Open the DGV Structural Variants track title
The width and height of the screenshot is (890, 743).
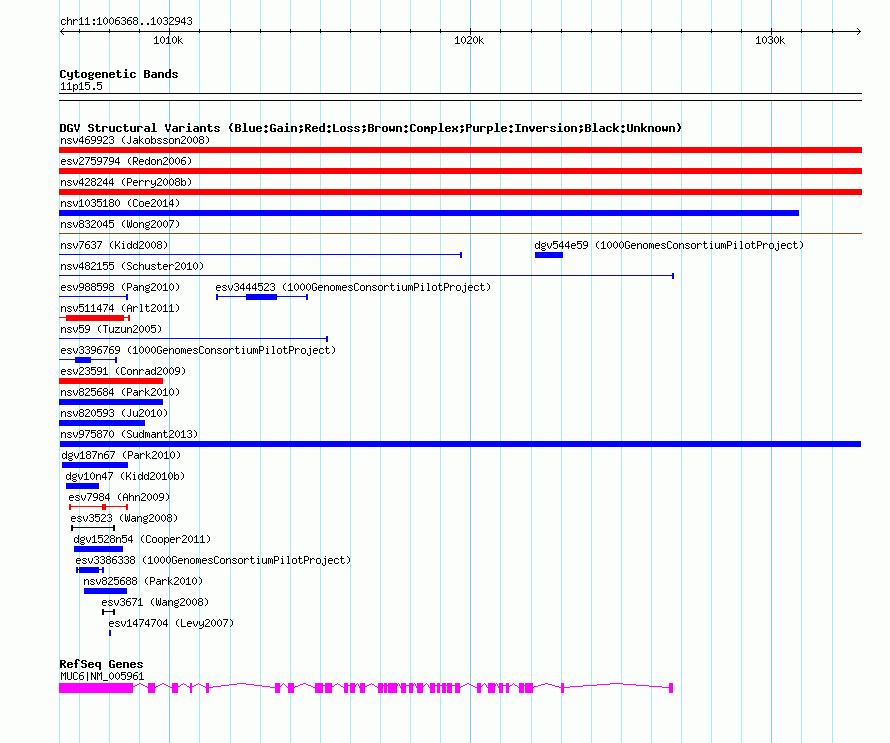coord(371,128)
